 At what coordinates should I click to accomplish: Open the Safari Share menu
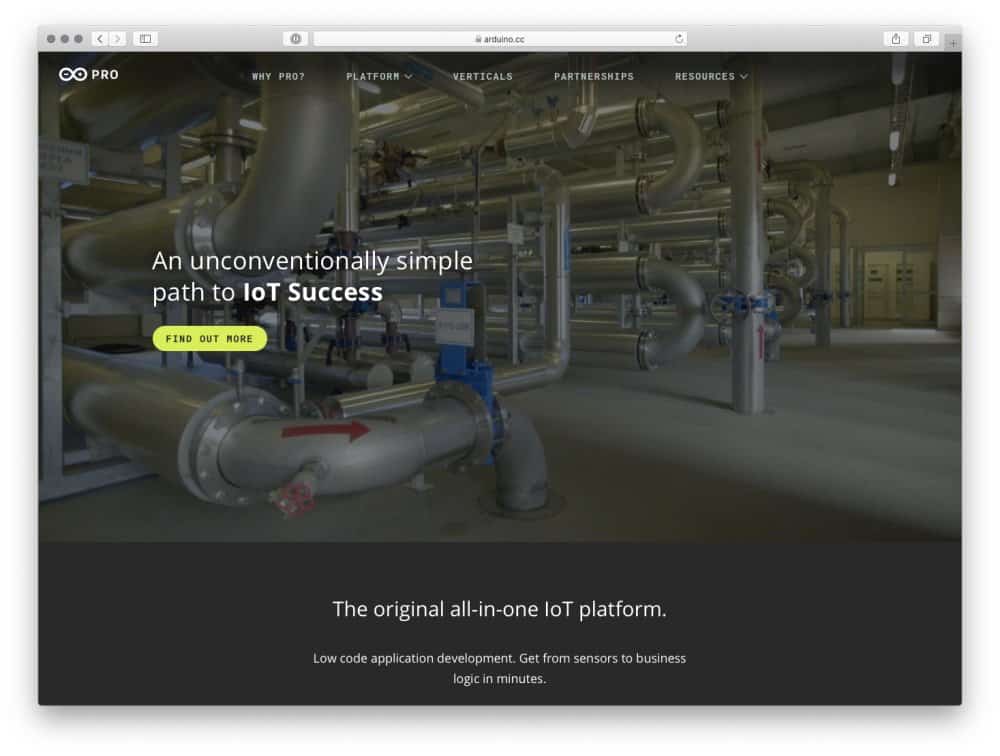click(x=896, y=39)
